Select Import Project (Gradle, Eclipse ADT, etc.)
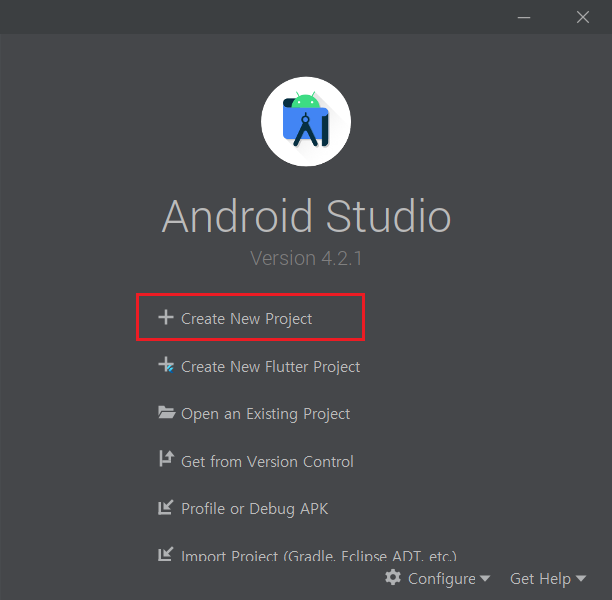 pos(319,555)
